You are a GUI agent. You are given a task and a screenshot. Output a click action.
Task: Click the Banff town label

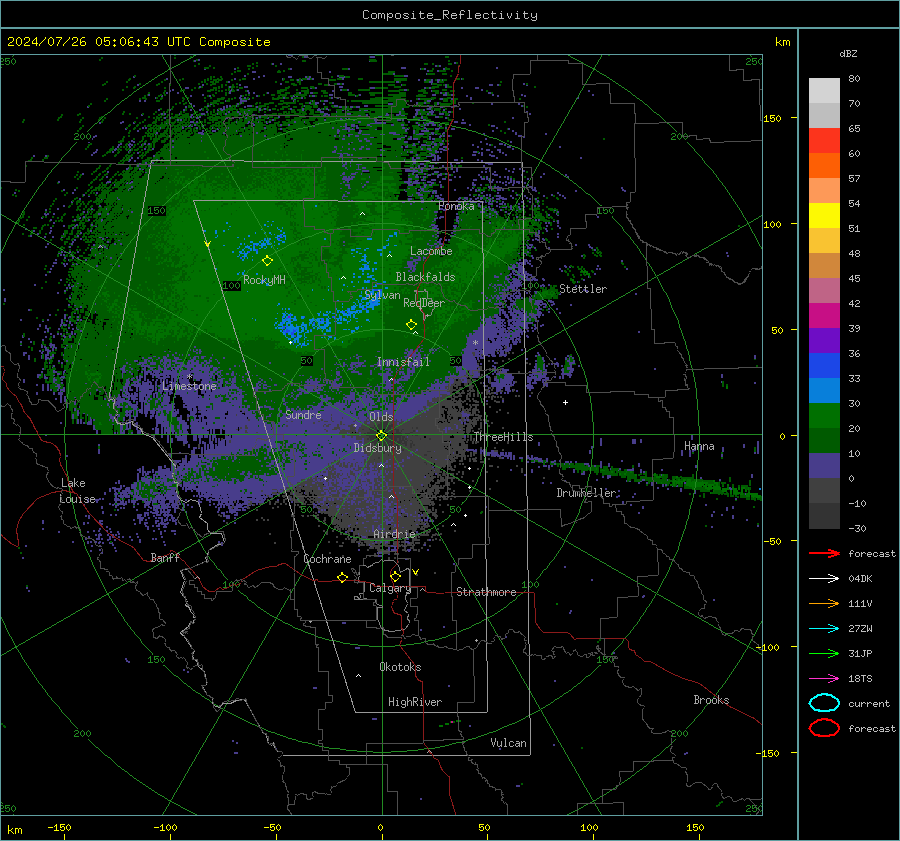(x=165, y=557)
